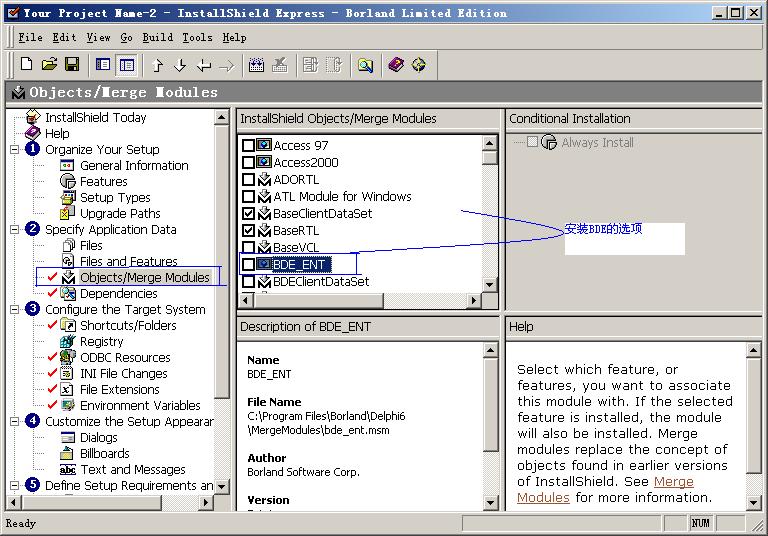This screenshot has width=768, height=536.
Task: Open the Edit menu
Action: click(x=64, y=37)
